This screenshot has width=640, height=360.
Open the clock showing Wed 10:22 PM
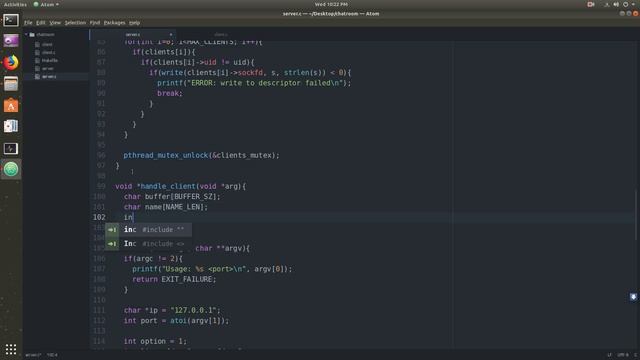(x=331, y=4)
